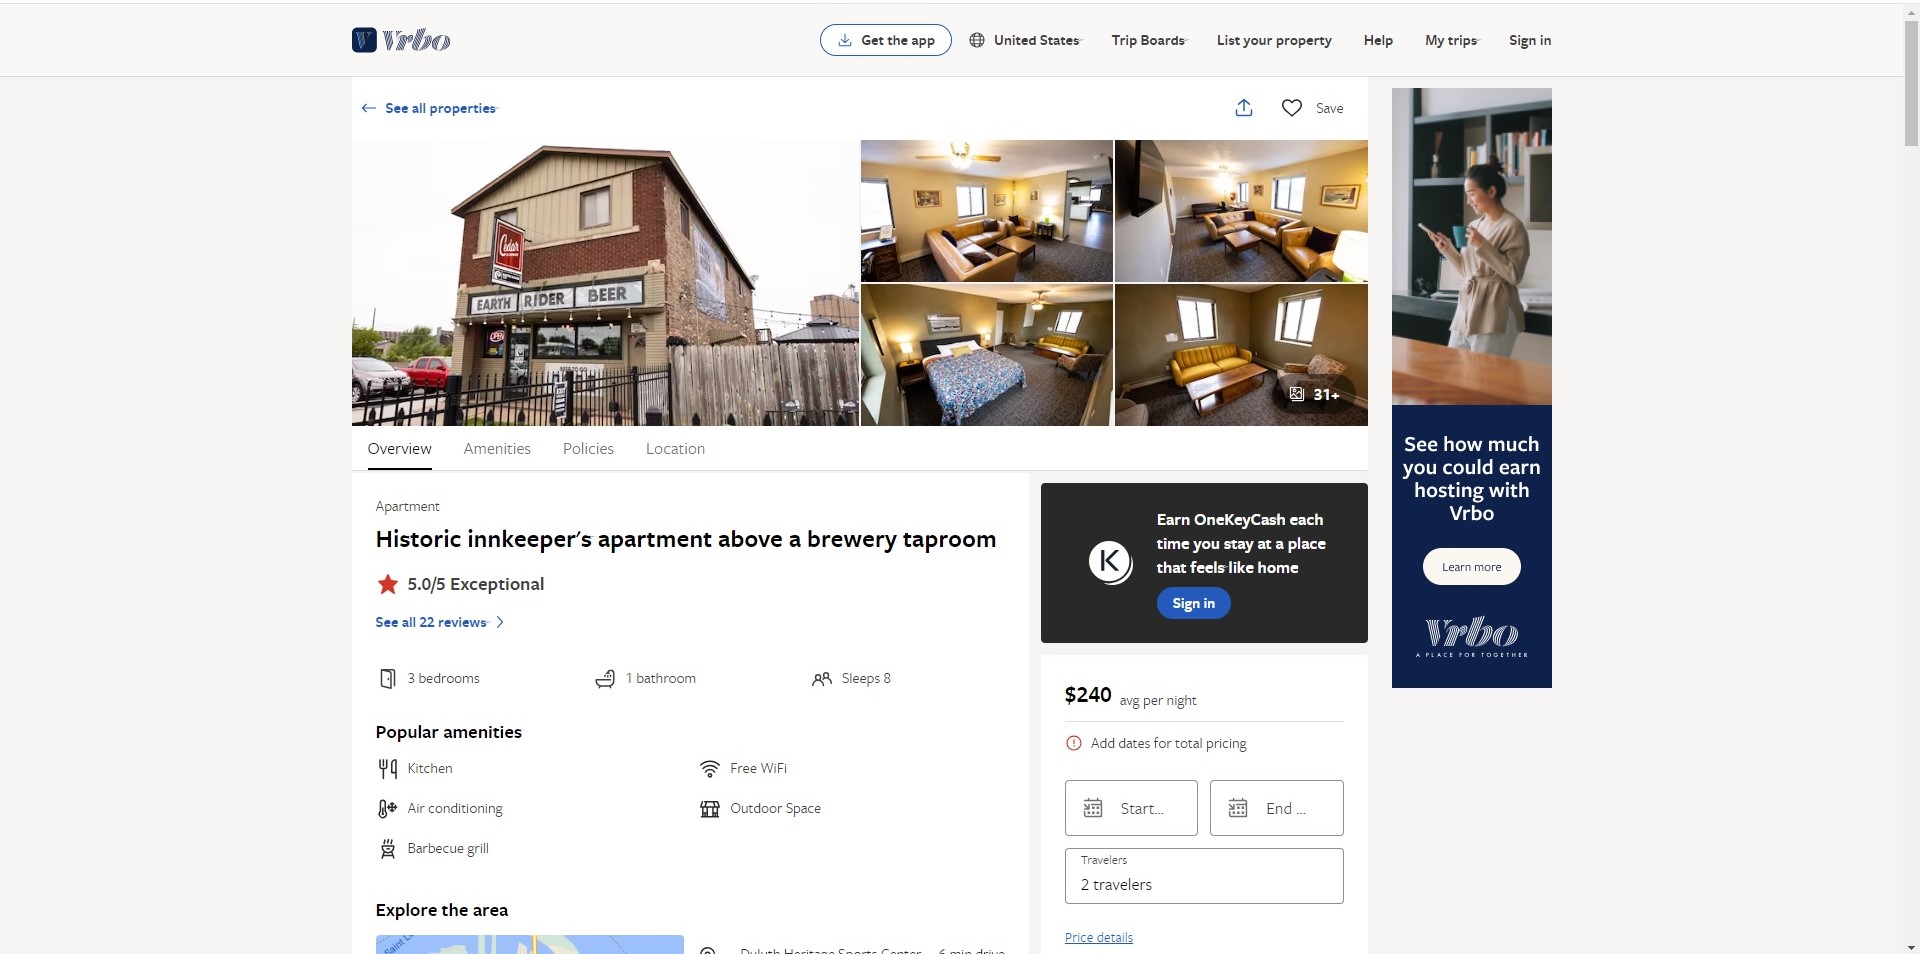Click the Air conditioning thermometer icon
The width and height of the screenshot is (1920, 954).
pyautogui.click(x=388, y=809)
